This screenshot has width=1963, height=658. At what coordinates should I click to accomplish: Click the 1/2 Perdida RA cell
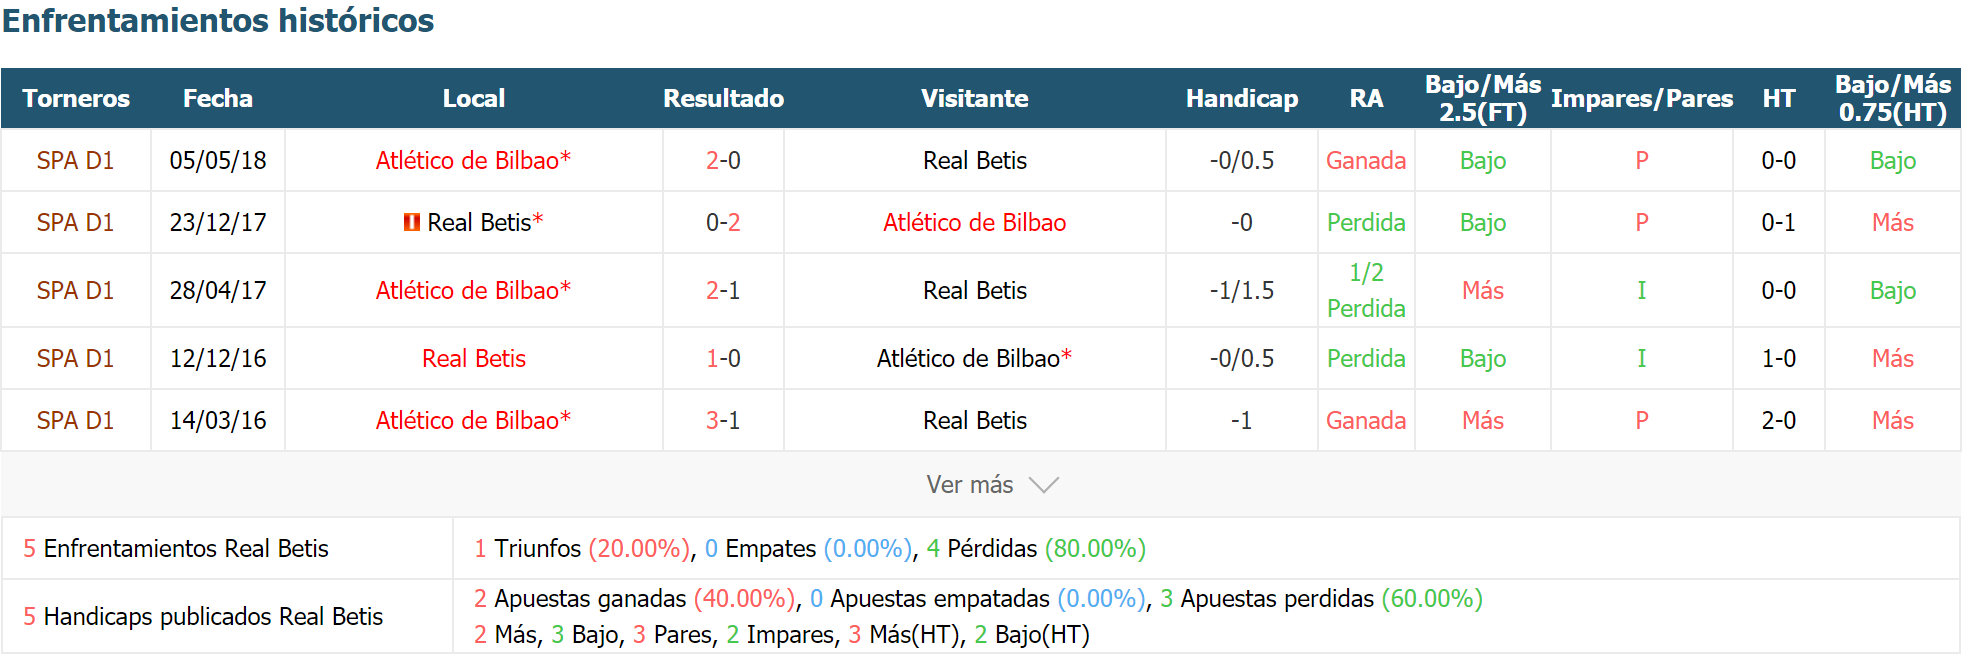1366,290
